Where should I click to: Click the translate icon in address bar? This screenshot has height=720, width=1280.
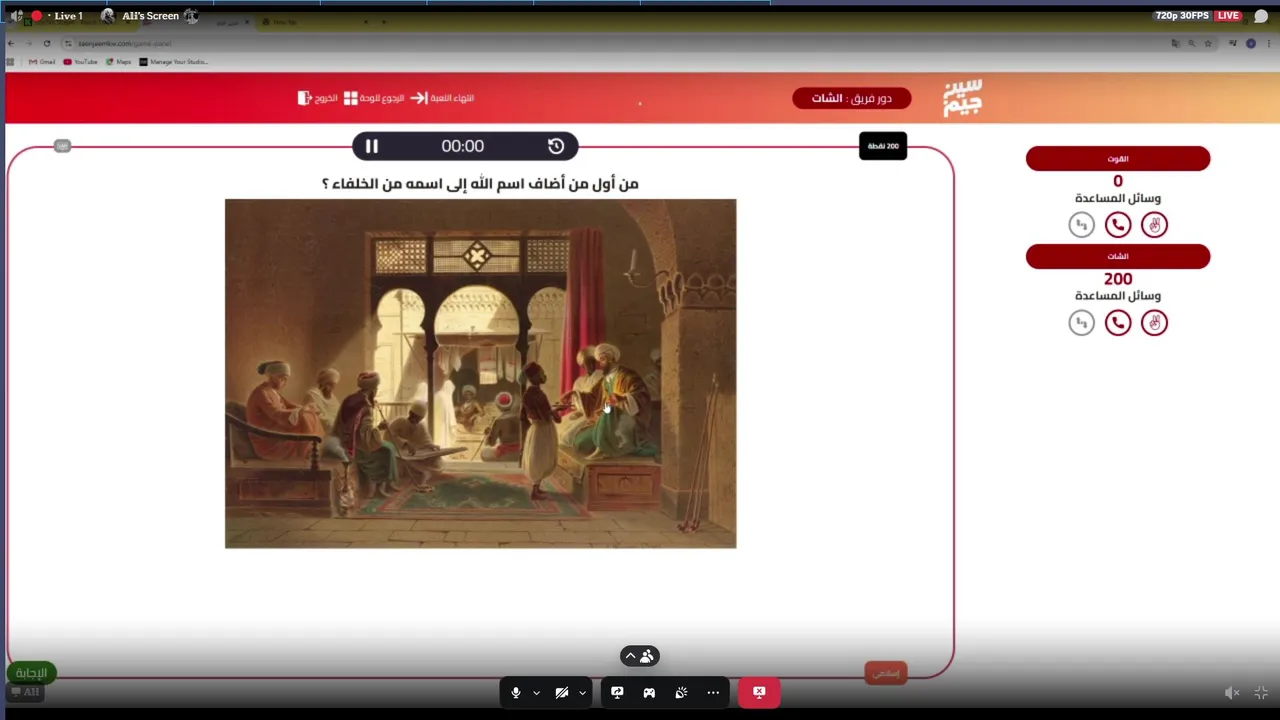point(1175,44)
